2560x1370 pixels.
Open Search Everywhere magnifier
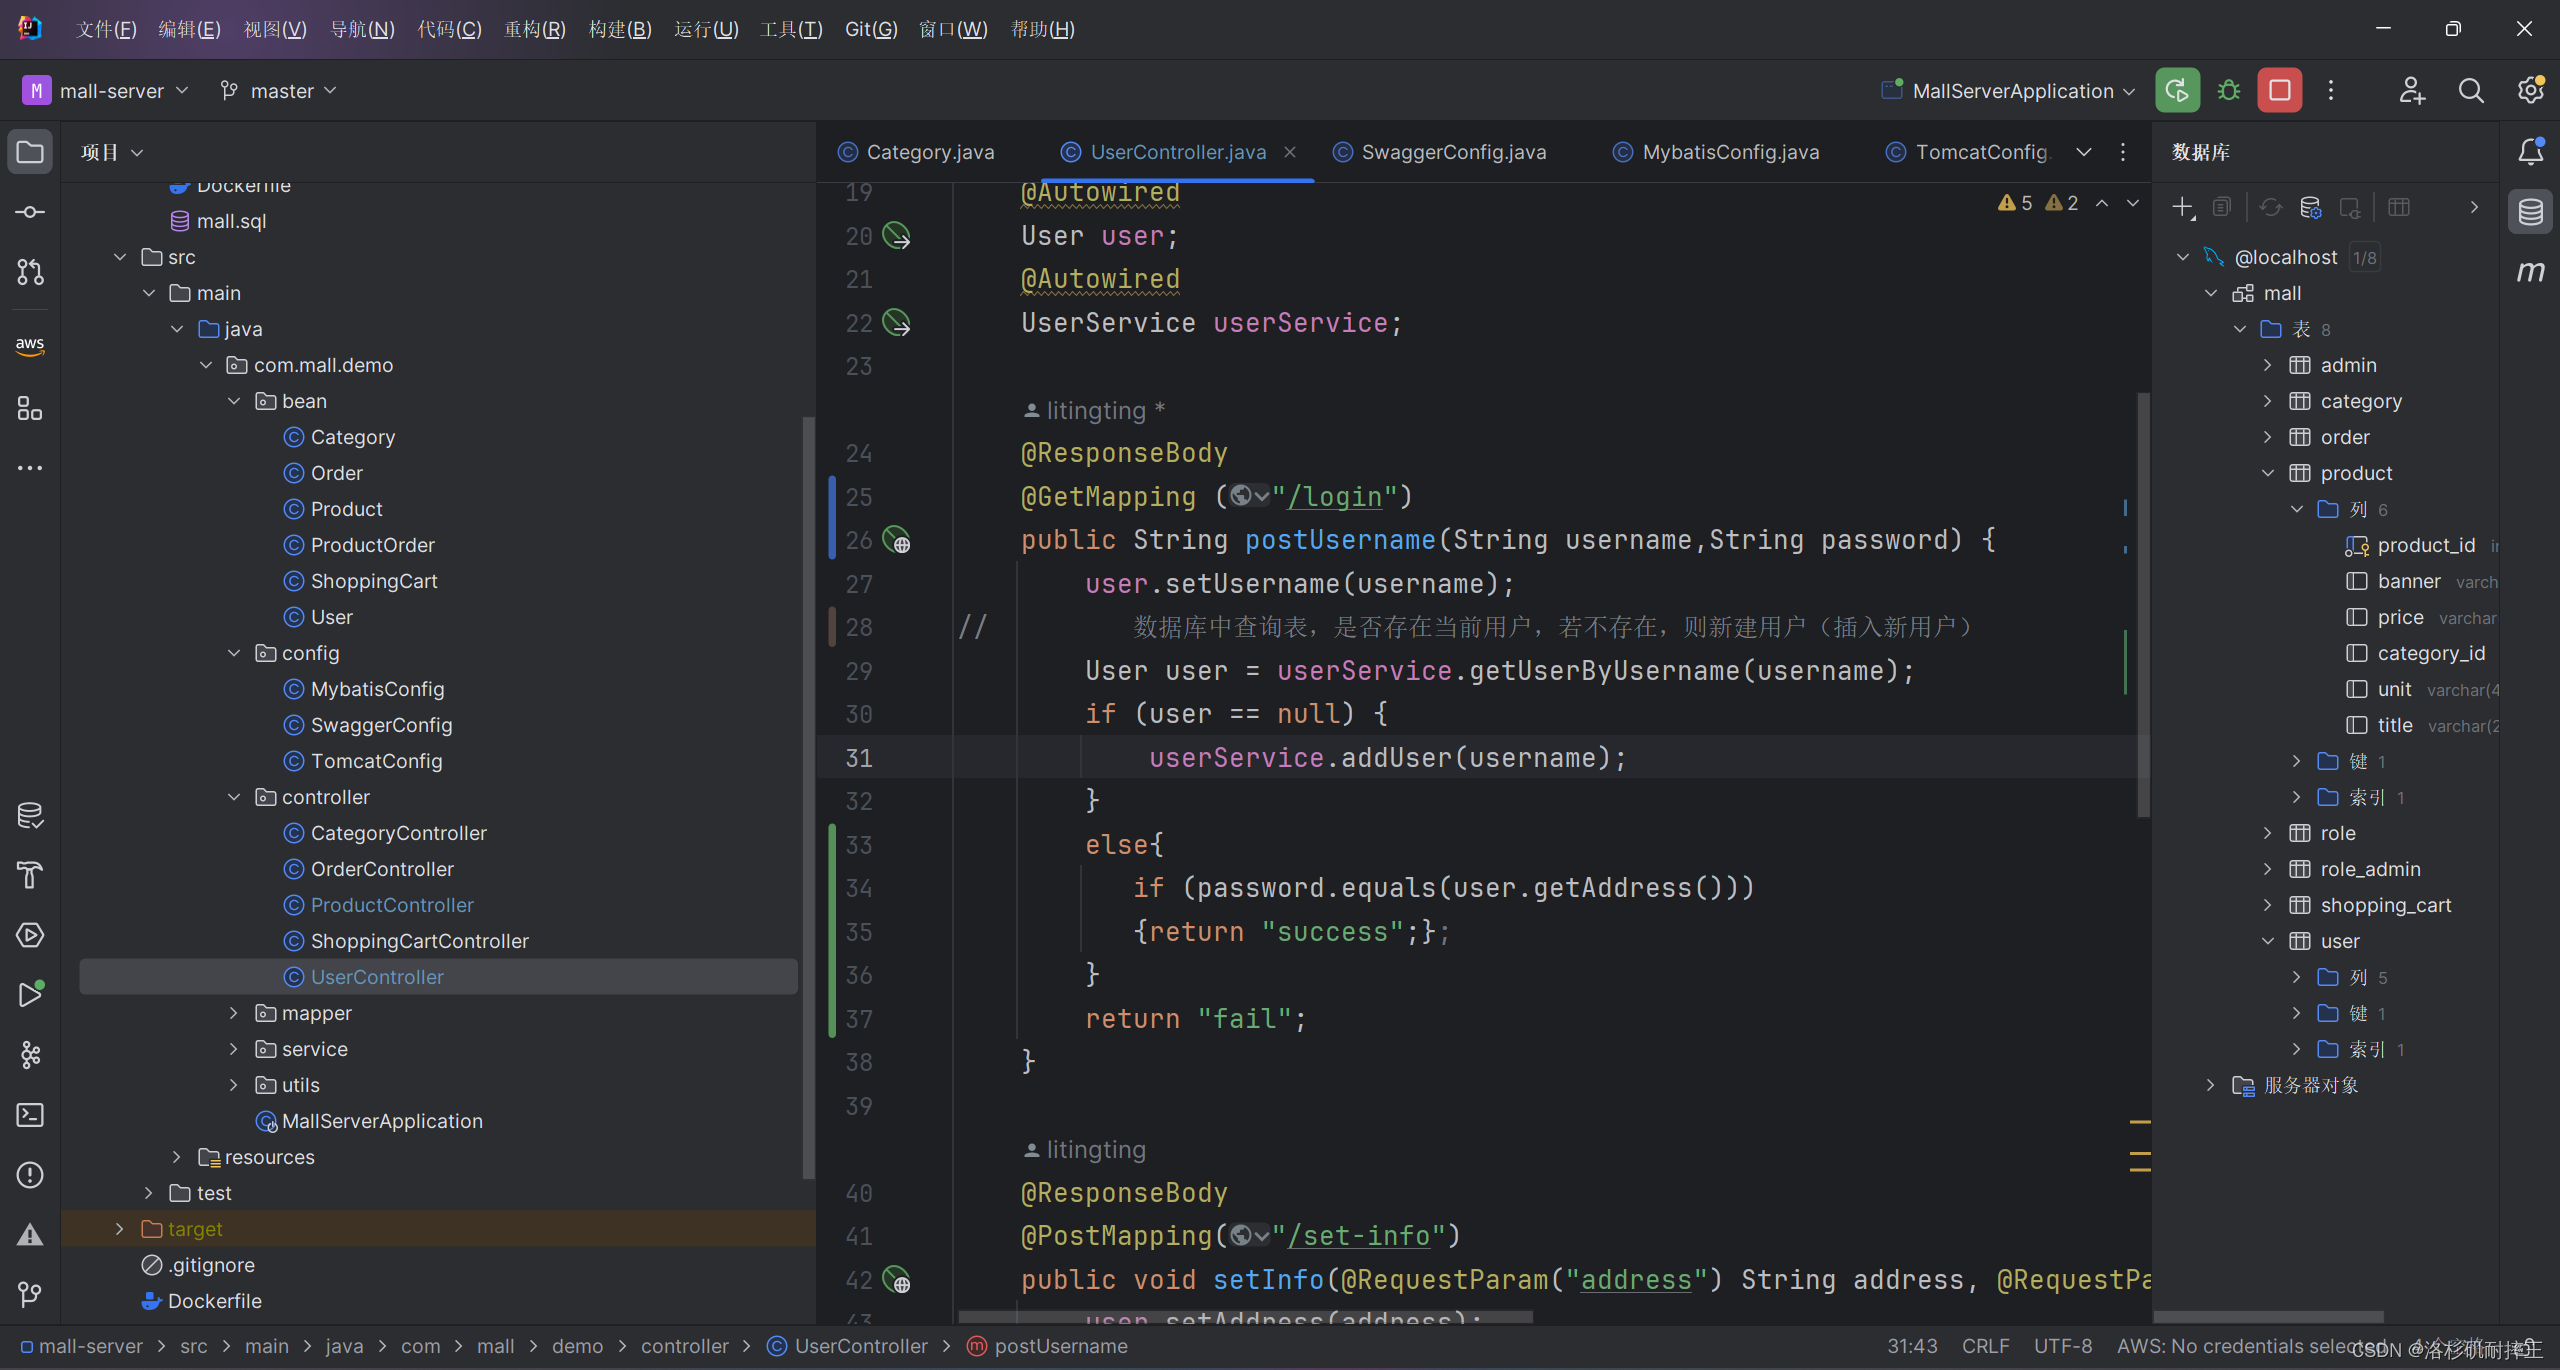(2471, 91)
